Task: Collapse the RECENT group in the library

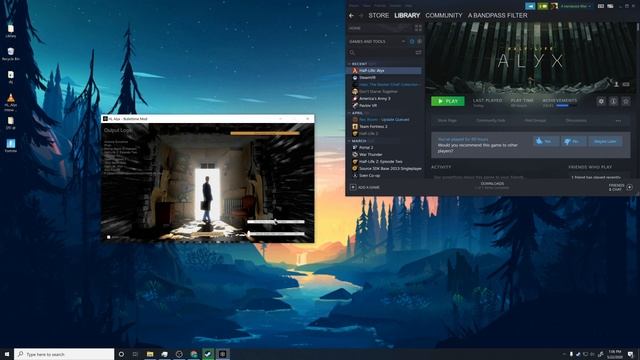Action: (349, 64)
